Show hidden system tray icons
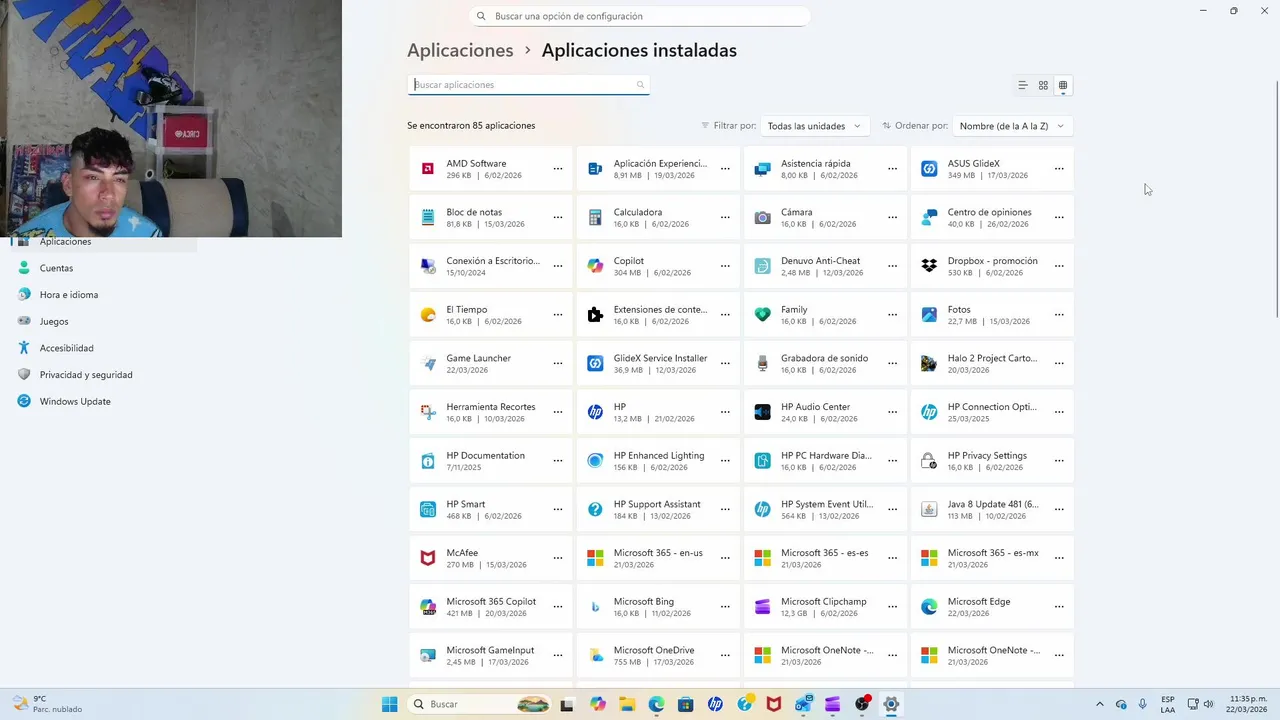1280x720 pixels. click(x=1100, y=704)
